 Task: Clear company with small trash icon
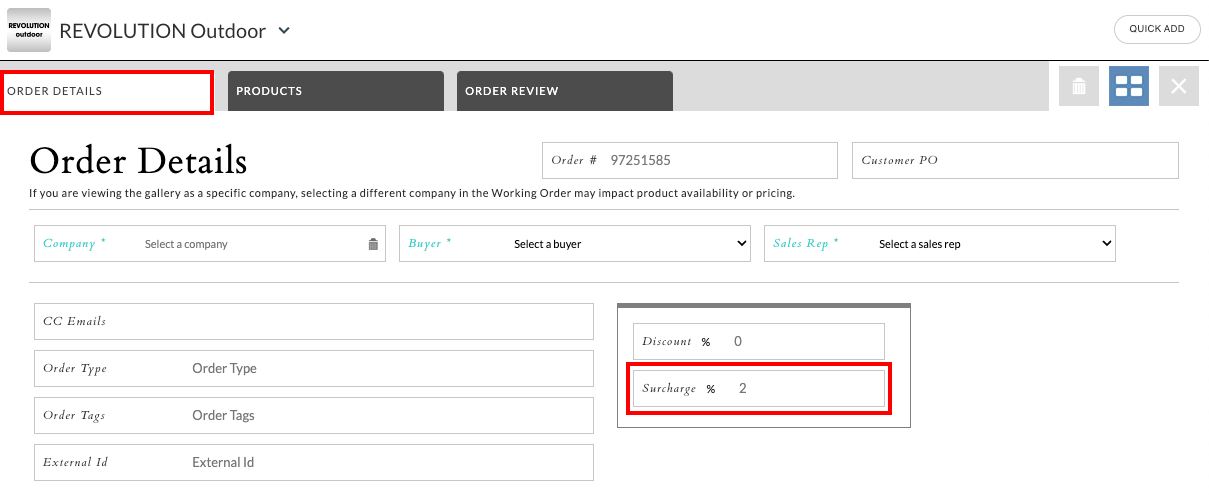[x=373, y=244]
